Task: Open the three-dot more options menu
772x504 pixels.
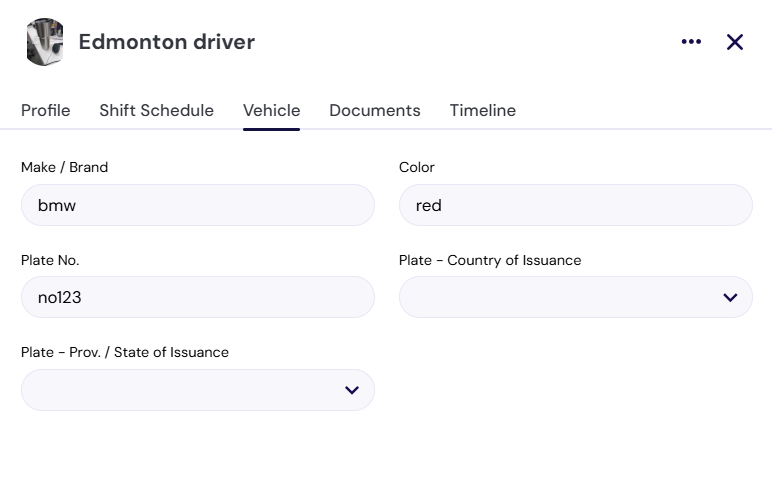Action: [x=691, y=42]
